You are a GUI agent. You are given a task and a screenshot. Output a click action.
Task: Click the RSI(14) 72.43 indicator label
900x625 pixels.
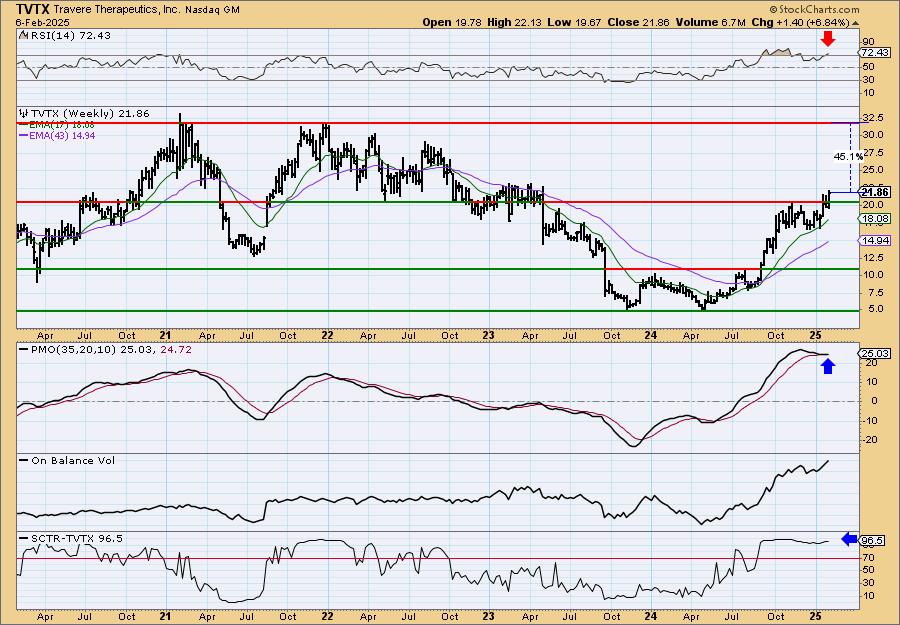(x=70, y=36)
